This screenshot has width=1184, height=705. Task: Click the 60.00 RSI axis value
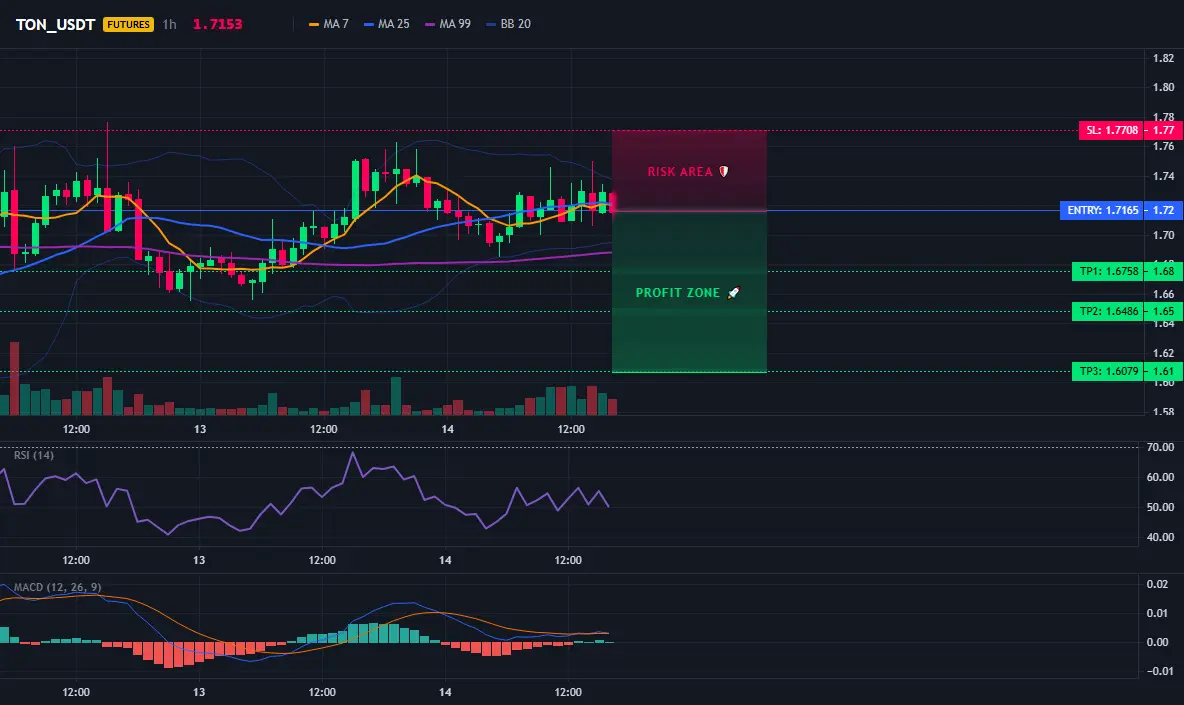click(x=1160, y=477)
